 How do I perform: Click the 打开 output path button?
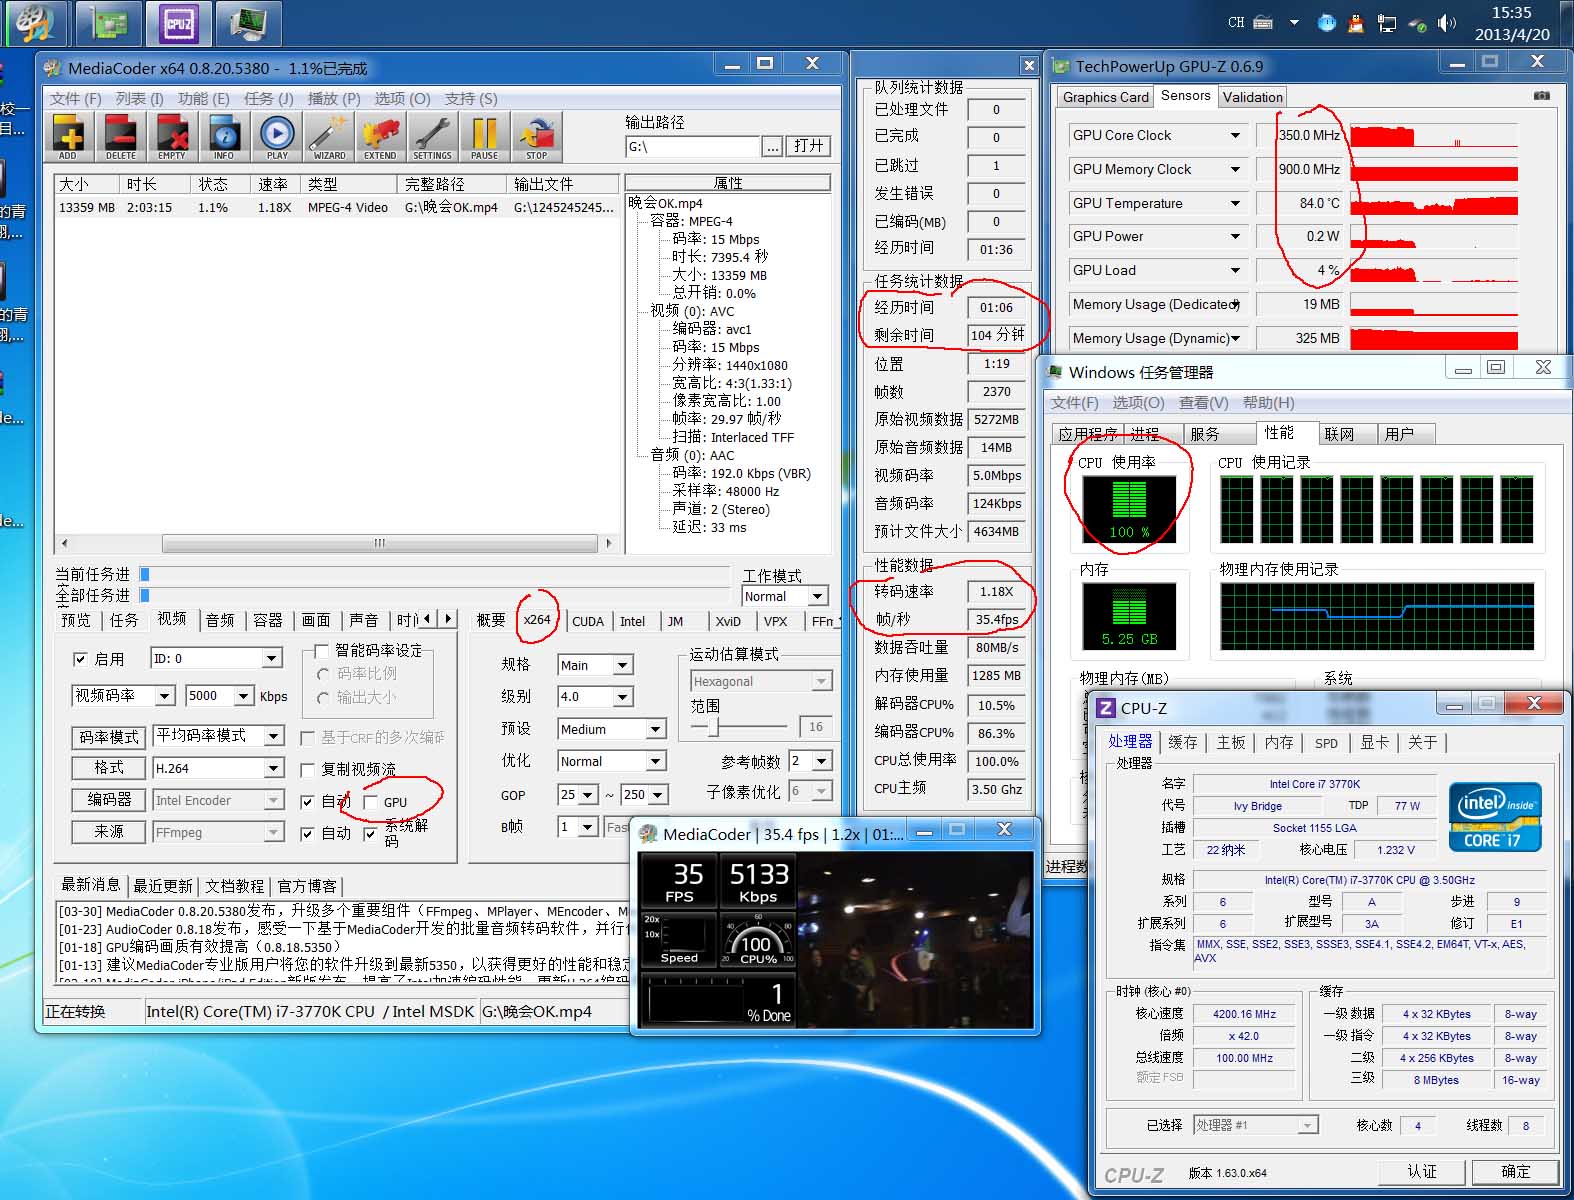808,146
